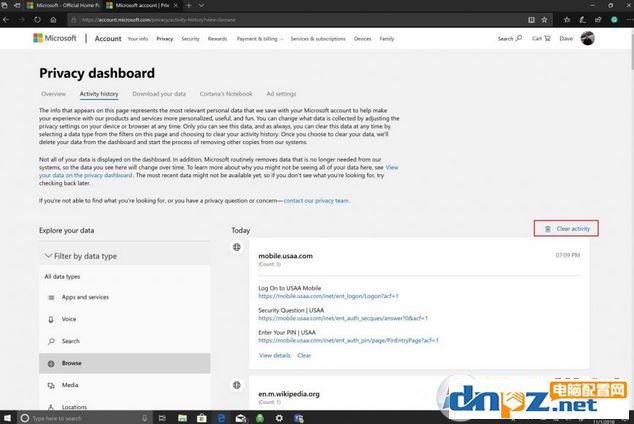Close the Microsoft account tab

(x=175, y=6)
